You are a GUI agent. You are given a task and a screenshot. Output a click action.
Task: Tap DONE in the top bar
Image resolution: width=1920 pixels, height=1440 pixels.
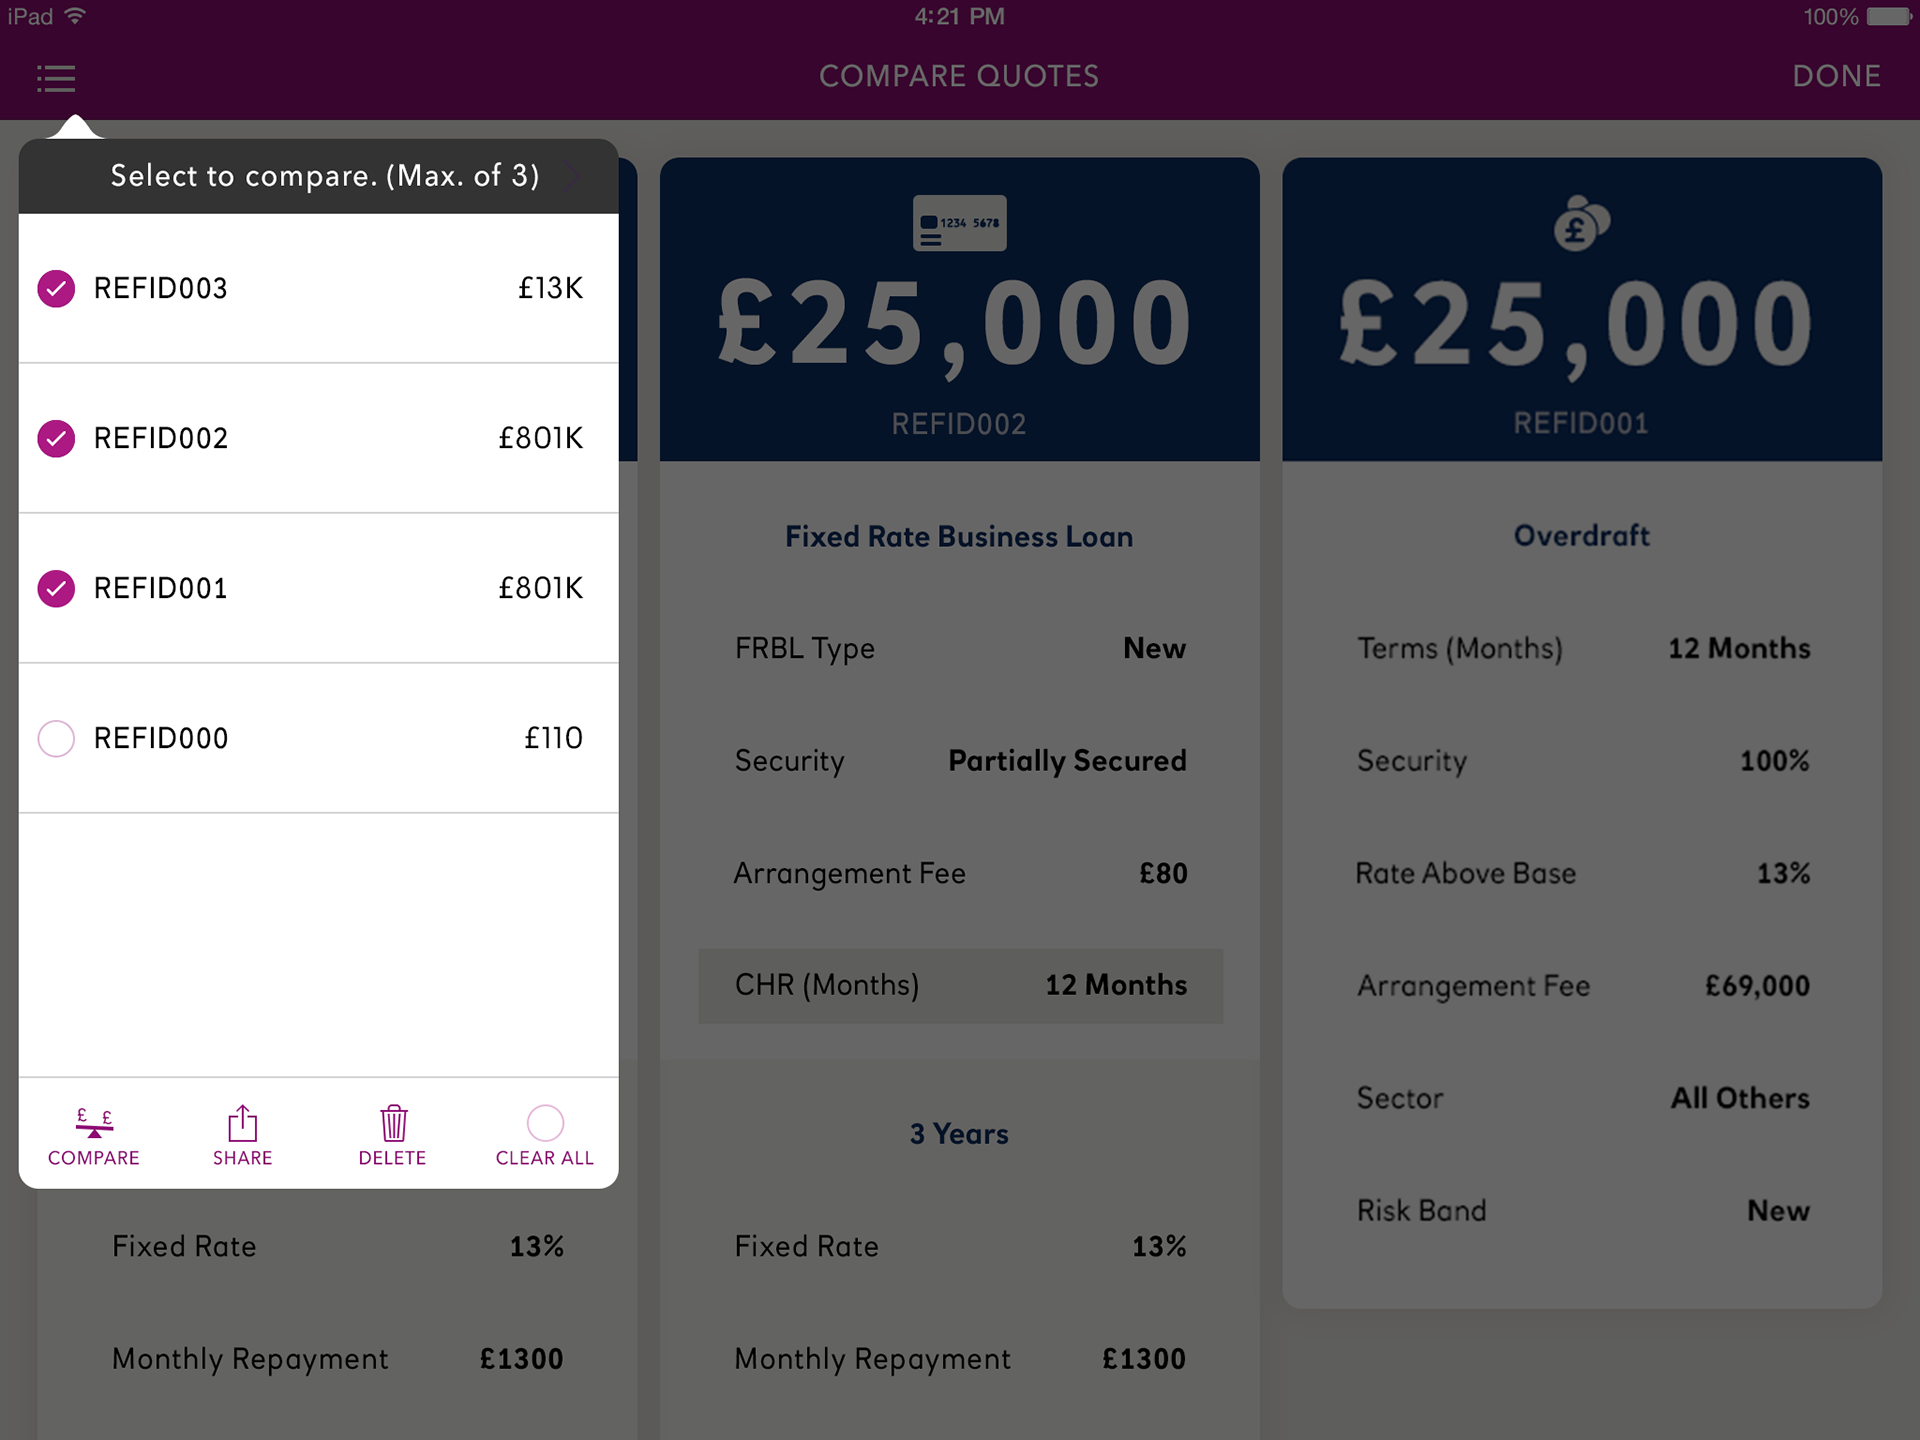pos(1836,76)
